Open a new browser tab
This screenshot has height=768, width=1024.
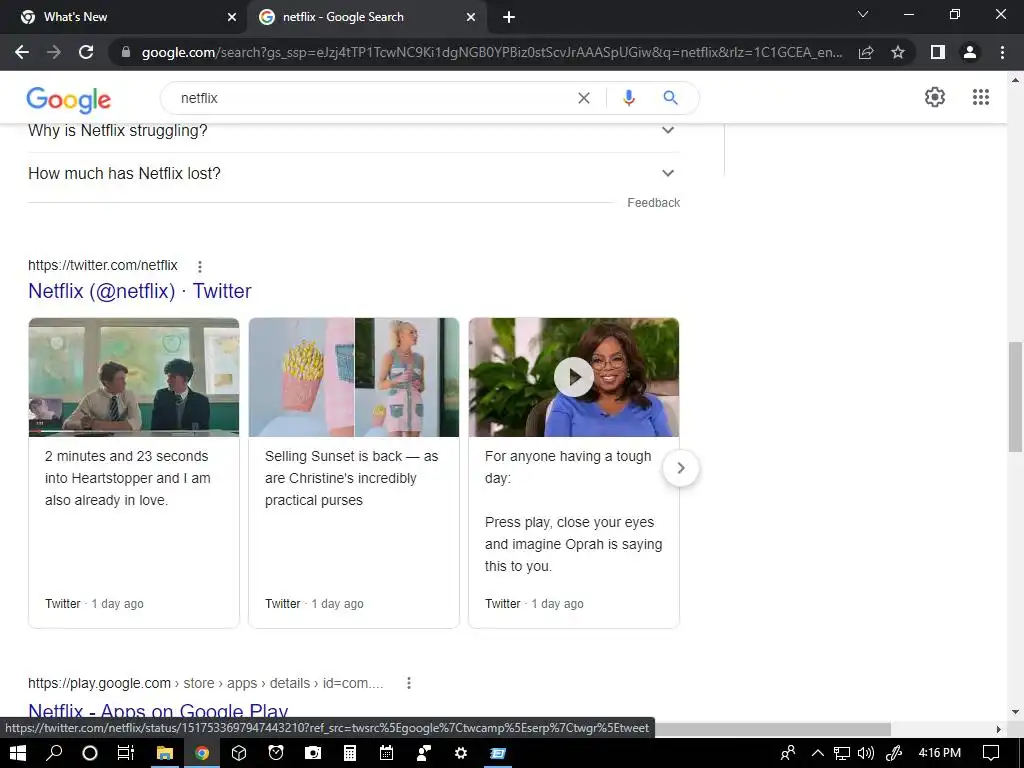(x=509, y=17)
